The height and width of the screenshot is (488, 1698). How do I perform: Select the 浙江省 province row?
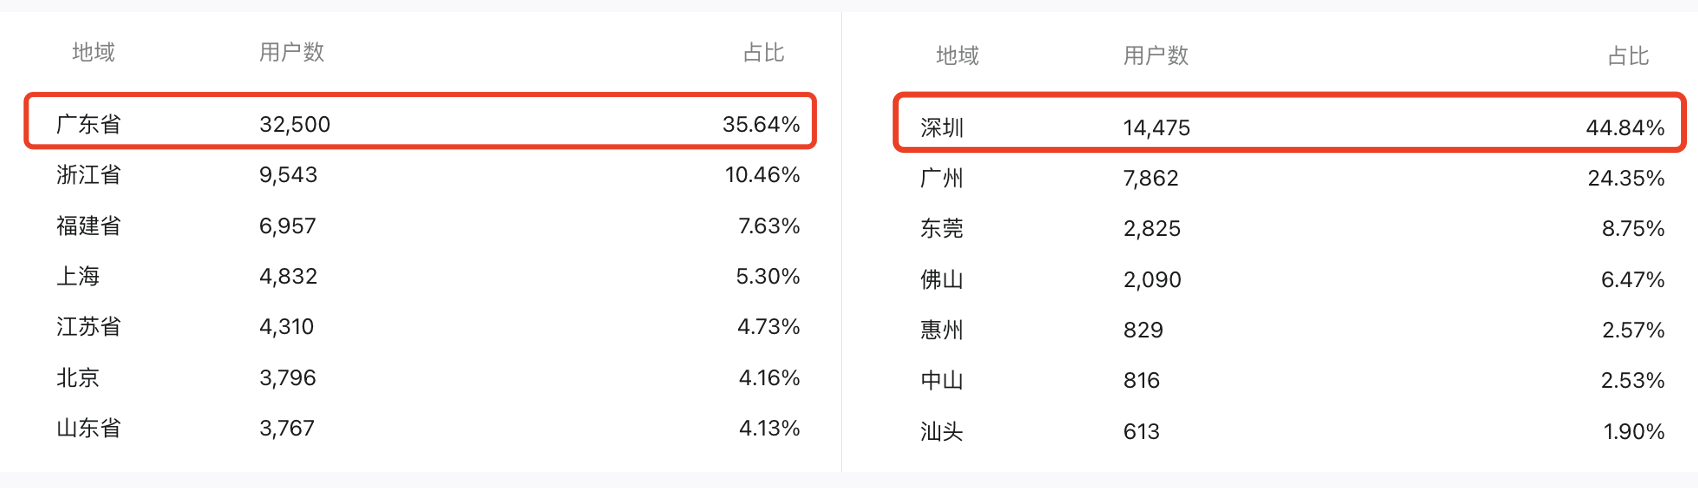[x=89, y=175]
